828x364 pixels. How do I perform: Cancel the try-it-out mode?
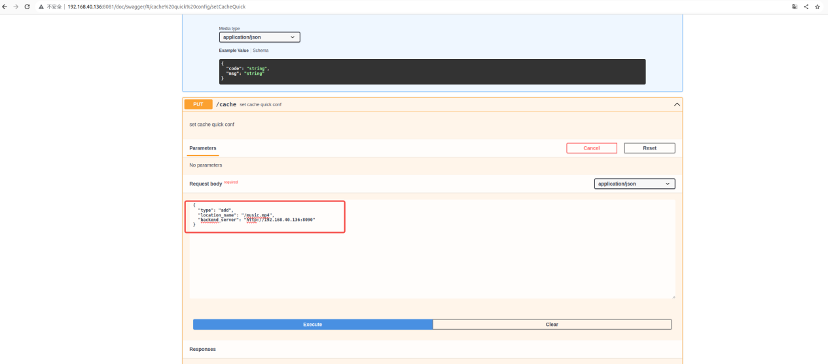(591, 148)
